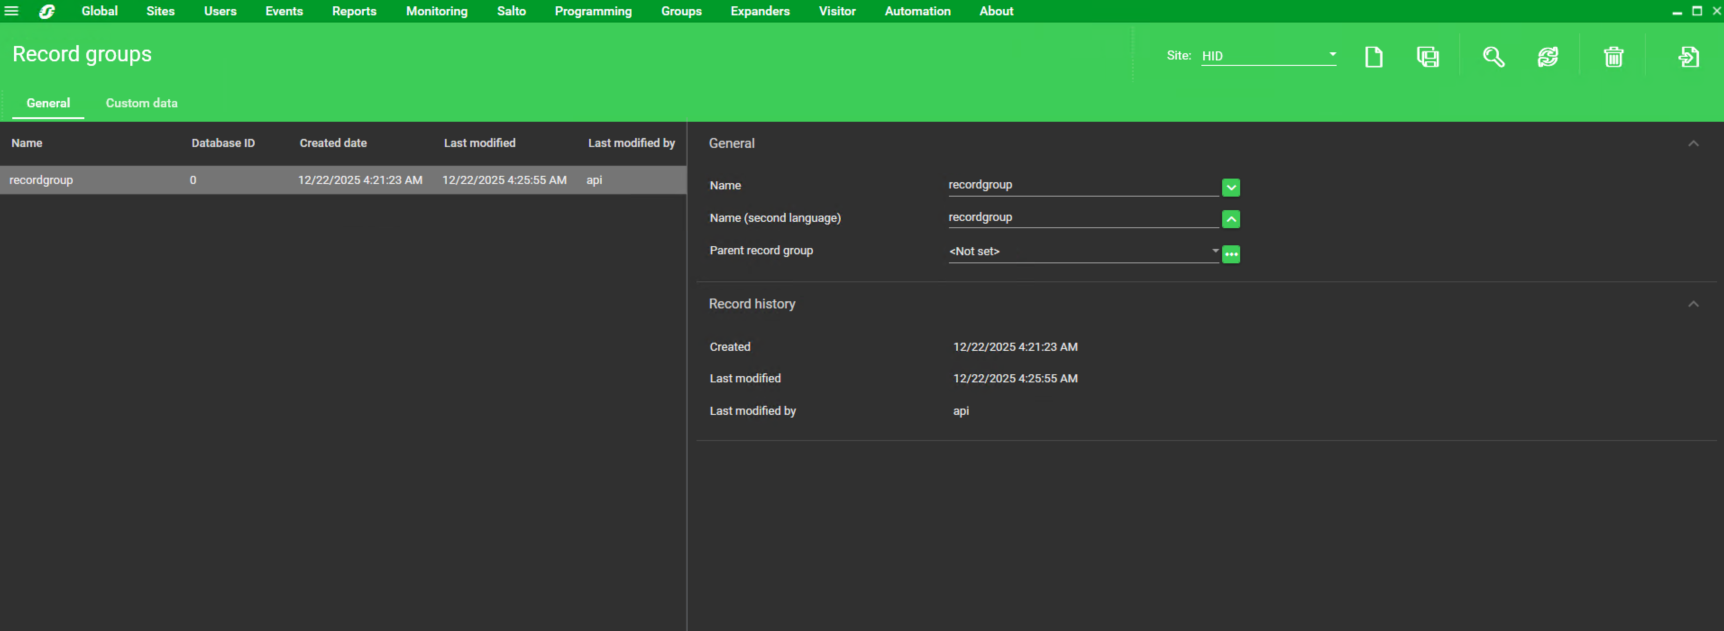This screenshot has width=1724, height=631.
Task: Select the recordgroup row in list
Action: 343,180
